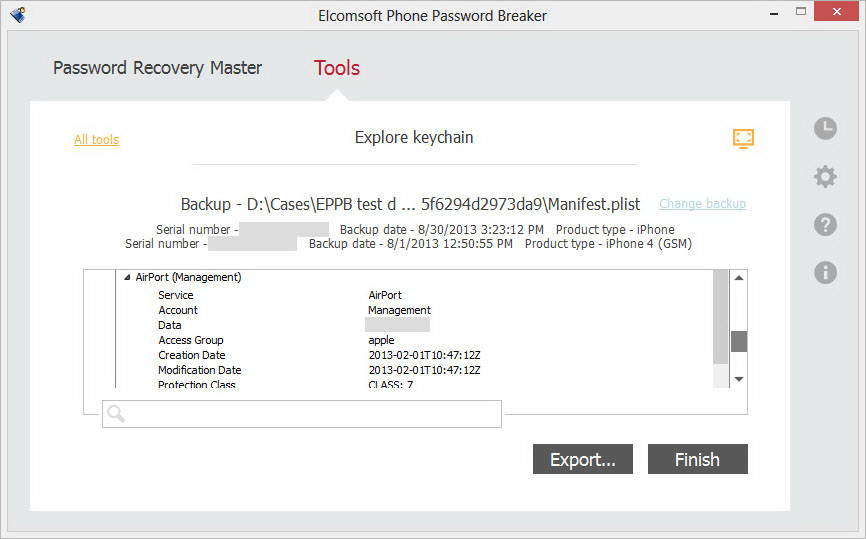Collapse the AirPort (Management) tree node
866x539 pixels.
[x=127, y=278]
